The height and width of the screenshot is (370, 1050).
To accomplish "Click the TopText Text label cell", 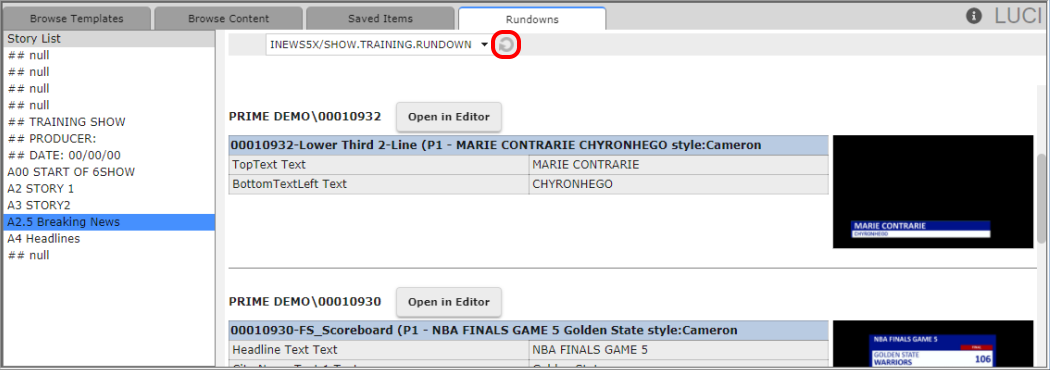I will click(378, 165).
